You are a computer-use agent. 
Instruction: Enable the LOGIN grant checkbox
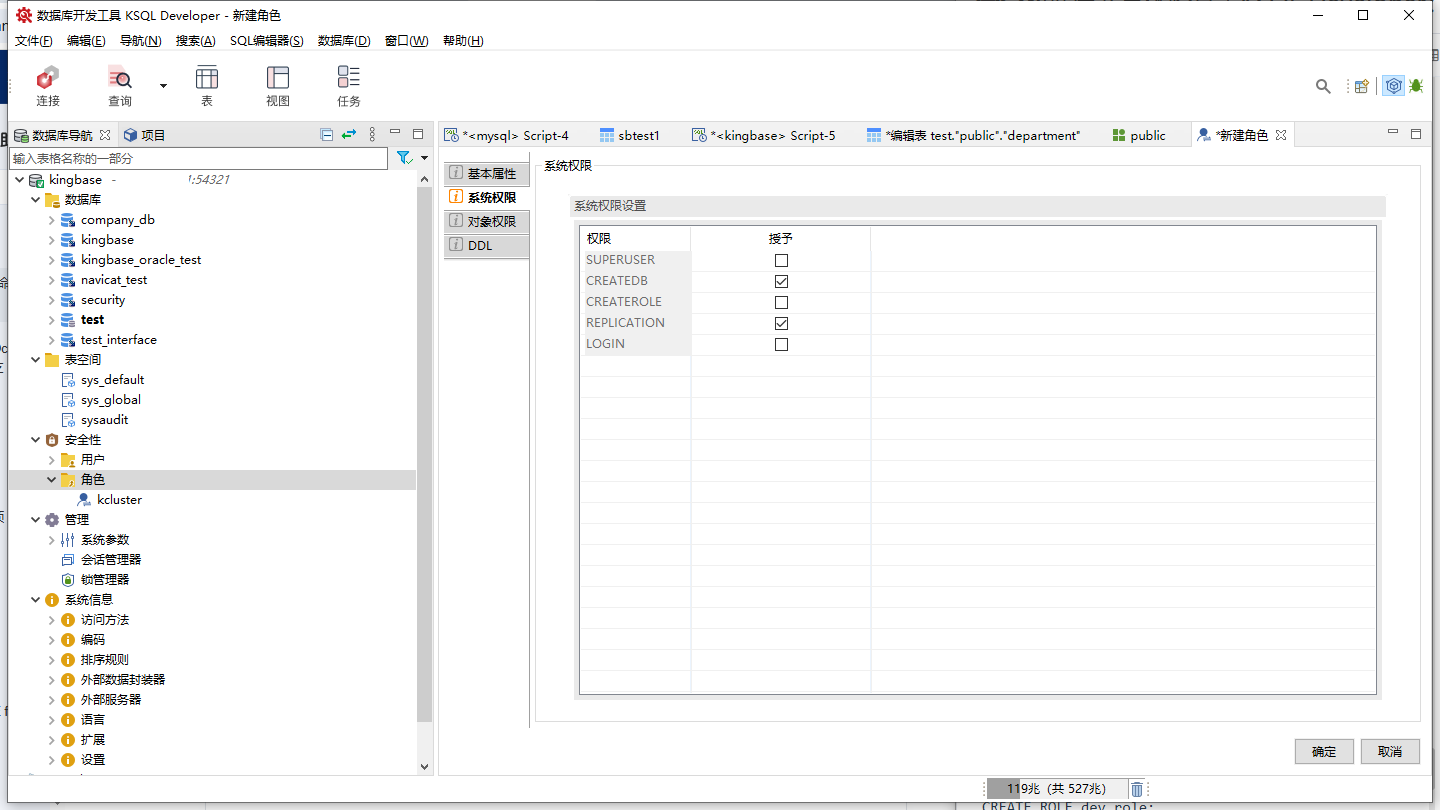(781, 344)
